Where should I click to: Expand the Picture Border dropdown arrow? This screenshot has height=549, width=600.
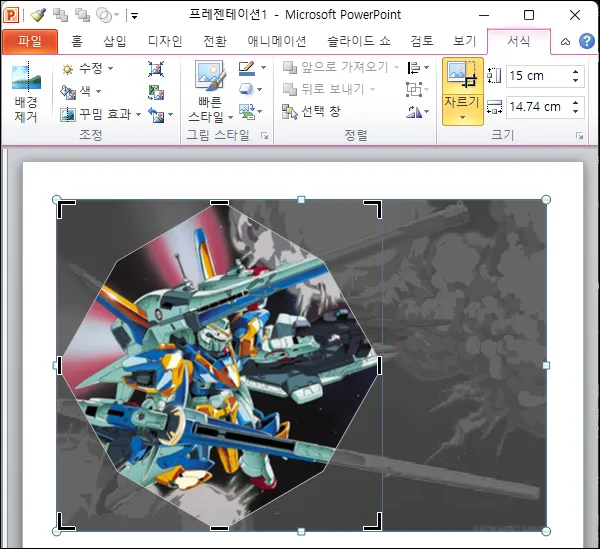[264, 68]
